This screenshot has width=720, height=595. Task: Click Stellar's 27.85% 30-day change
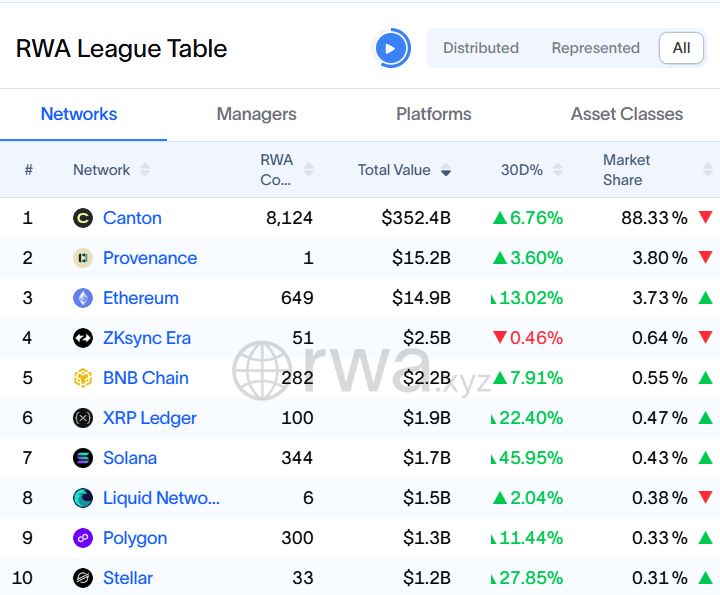[527, 578]
